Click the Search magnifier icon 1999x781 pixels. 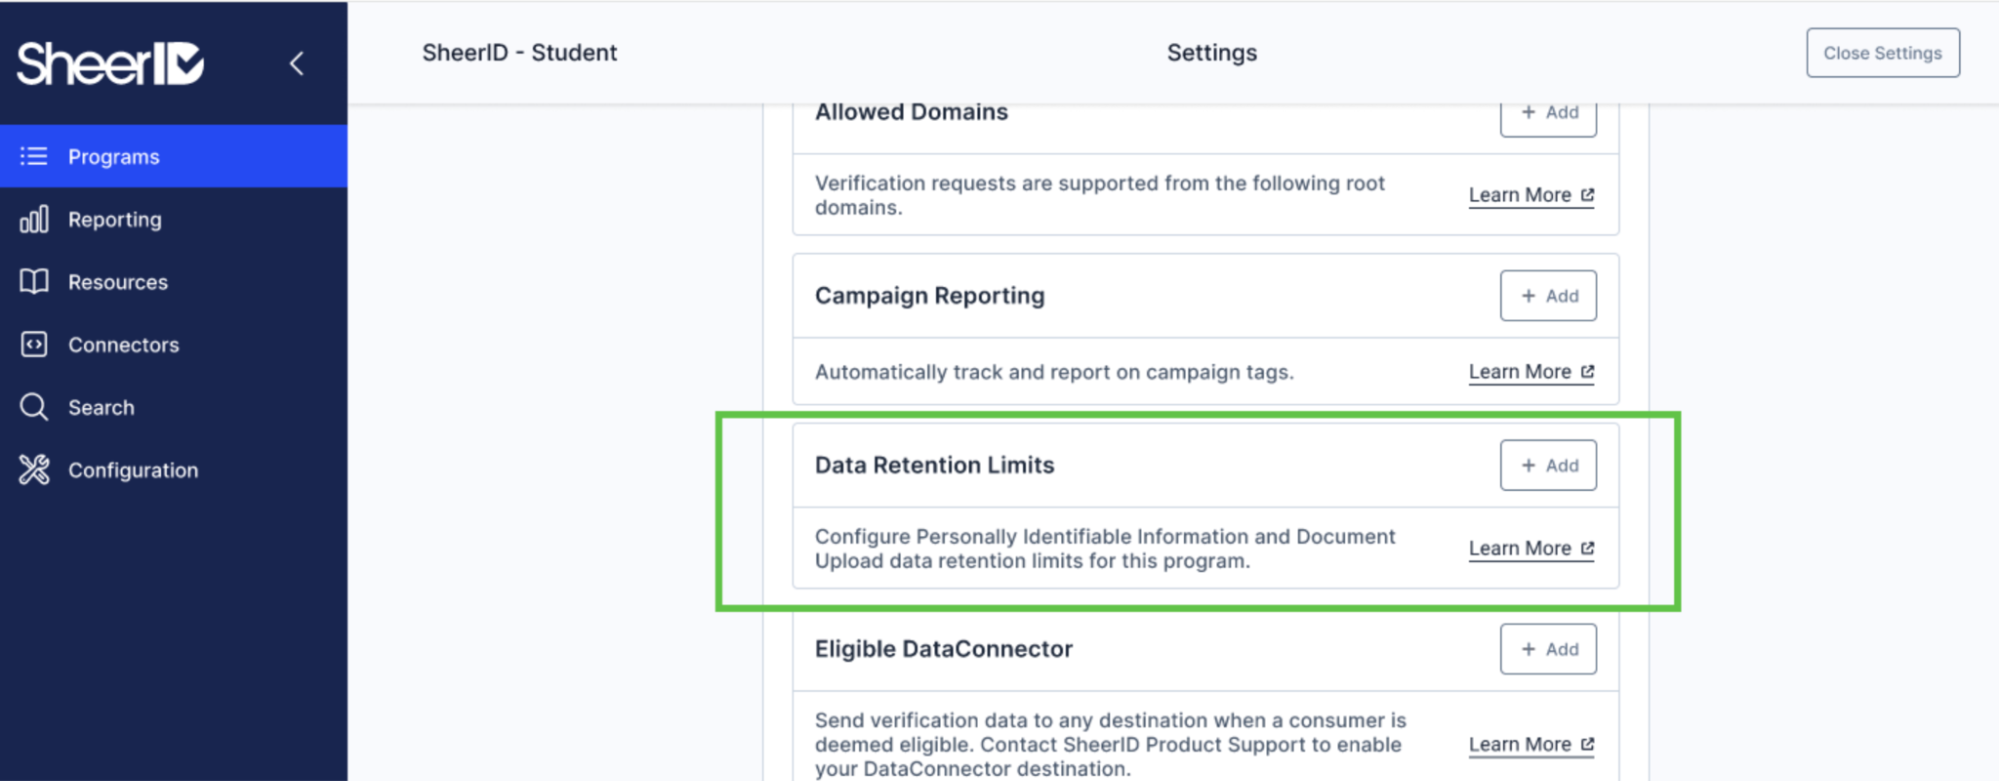click(x=34, y=407)
